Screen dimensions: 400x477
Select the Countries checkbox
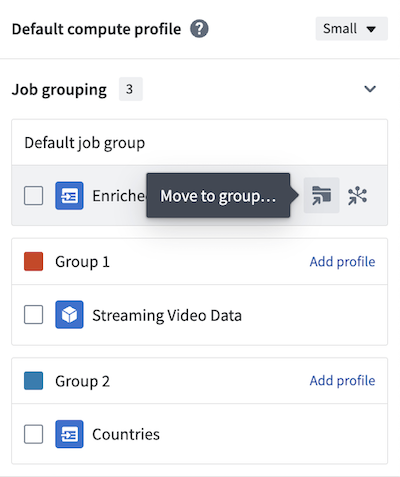pos(33,434)
